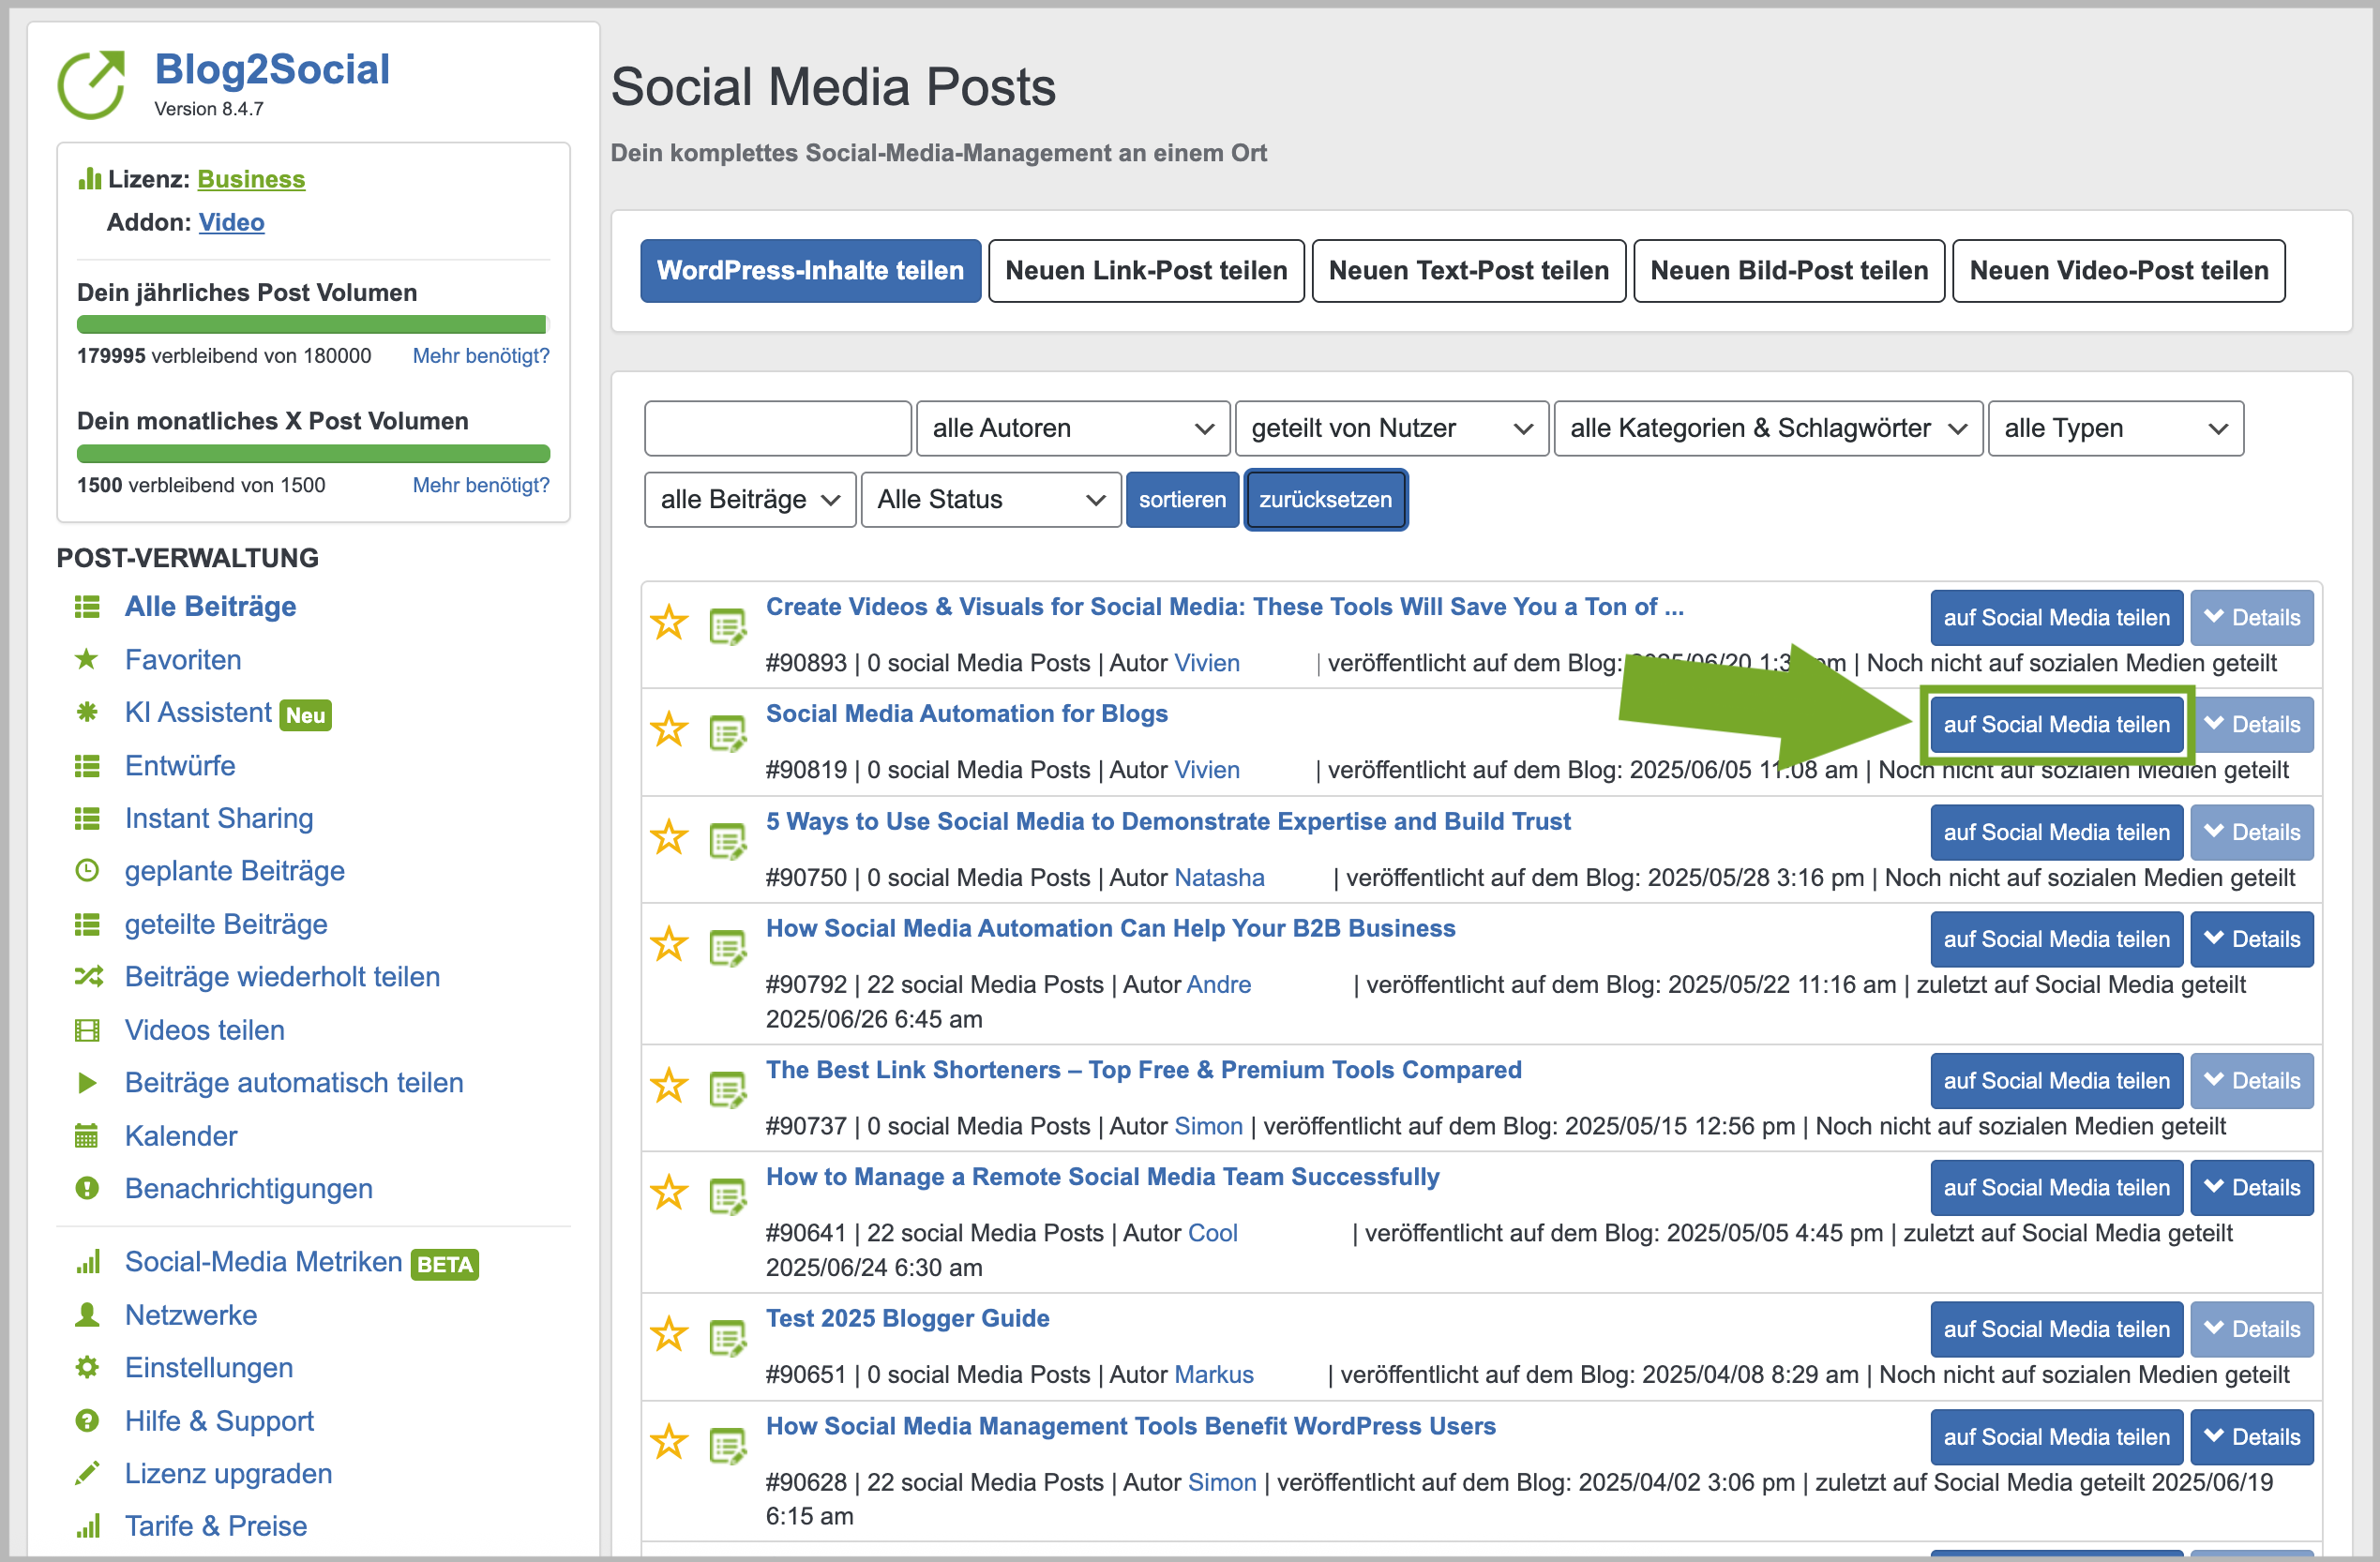Select the Neuen Link-Post teilen tab

[x=1145, y=271]
